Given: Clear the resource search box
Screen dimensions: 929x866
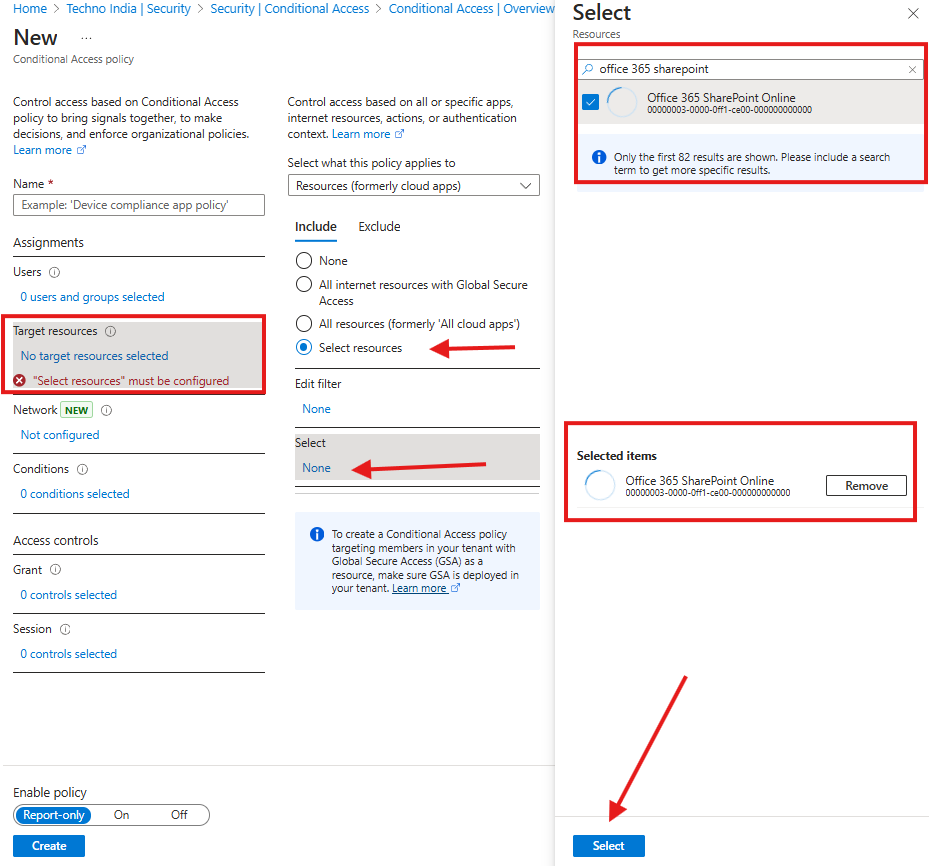Looking at the screenshot, I should pyautogui.click(x=912, y=69).
